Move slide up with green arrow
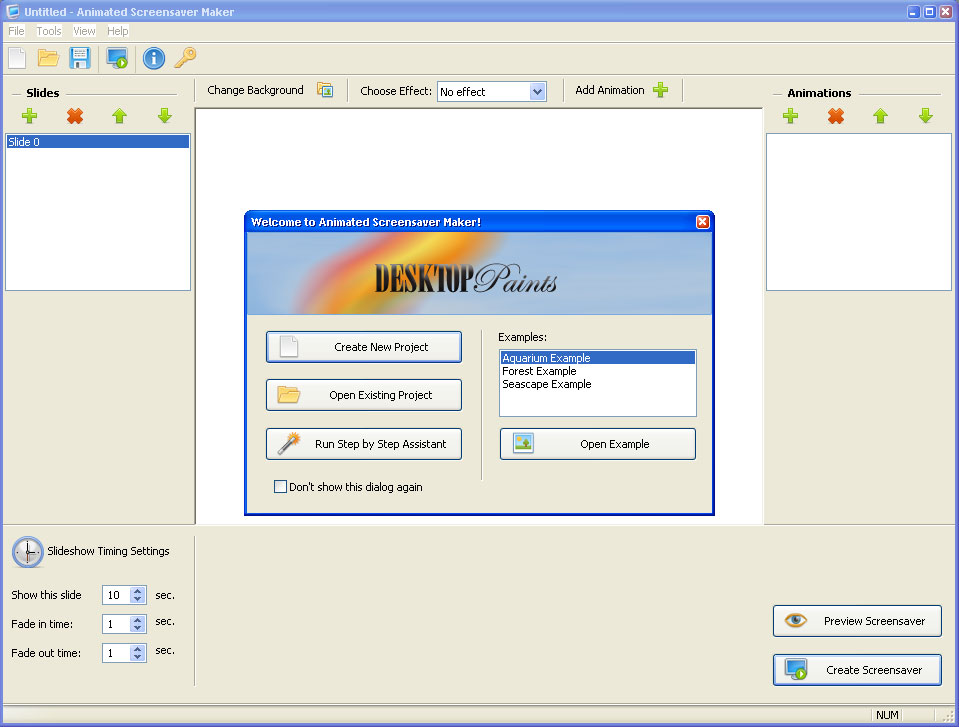The image size is (959, 727). 119,116
